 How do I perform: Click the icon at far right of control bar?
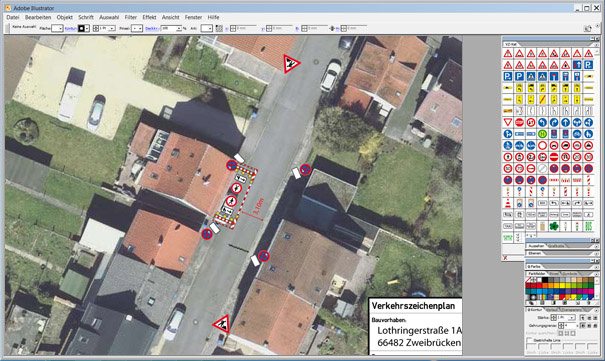click(587, 28)
